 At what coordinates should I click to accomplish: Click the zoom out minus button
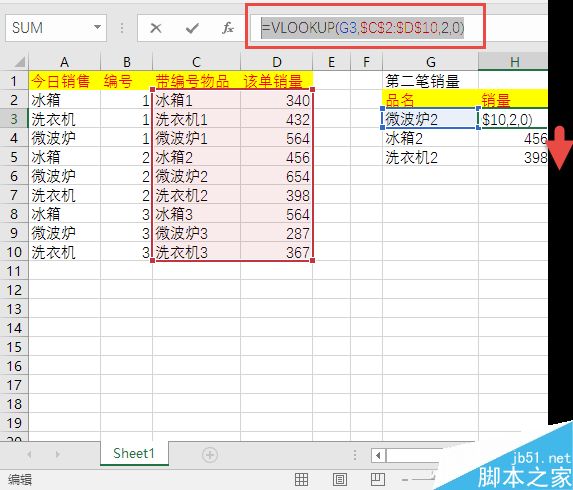coord(405,479)
